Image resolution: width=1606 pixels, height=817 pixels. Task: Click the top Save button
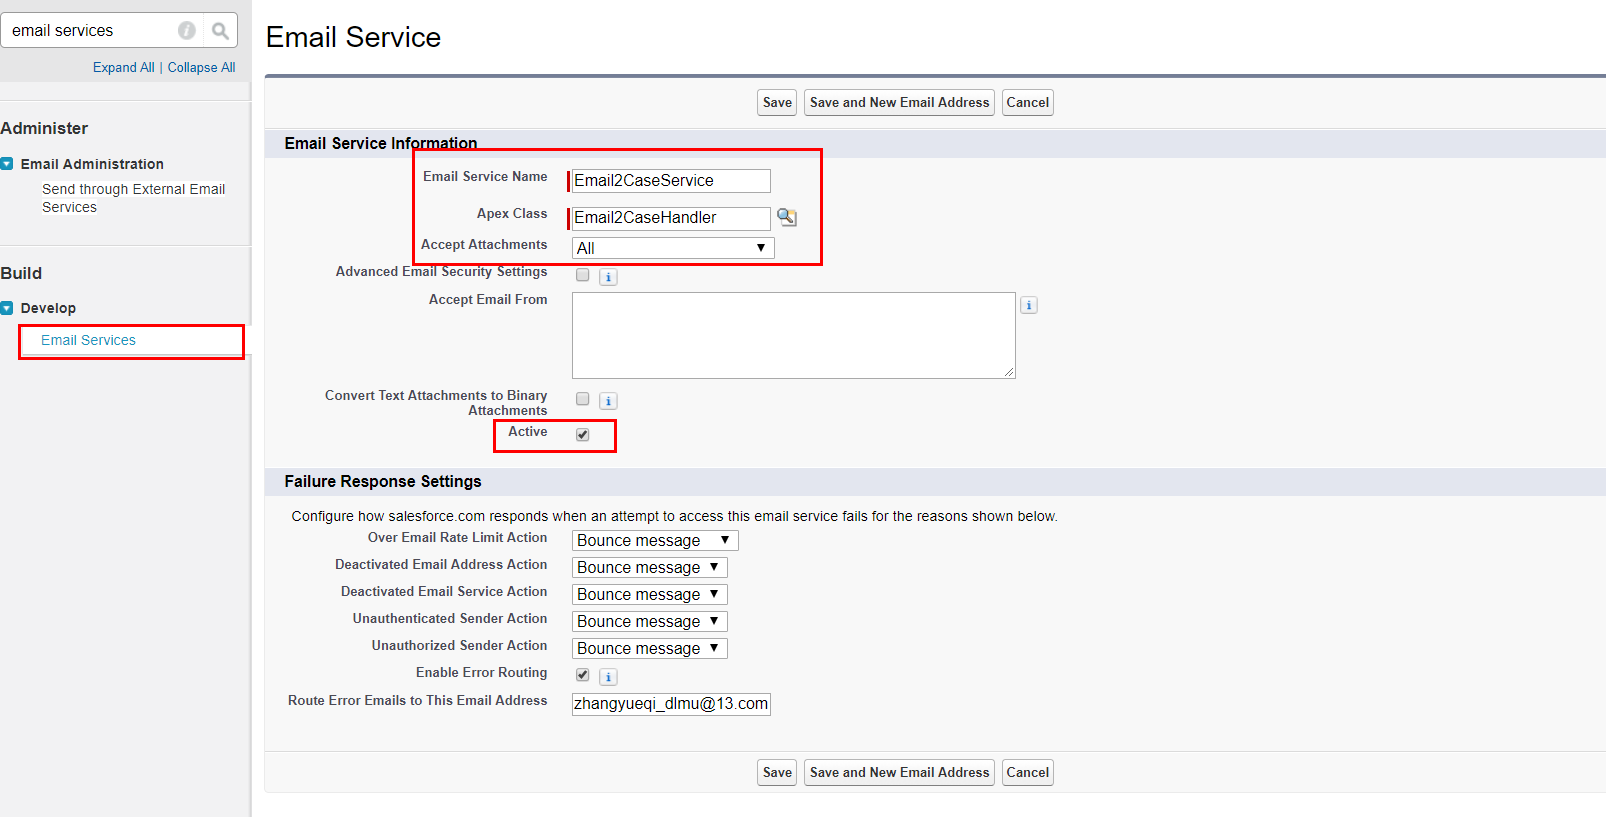click(x=777, y=102)
